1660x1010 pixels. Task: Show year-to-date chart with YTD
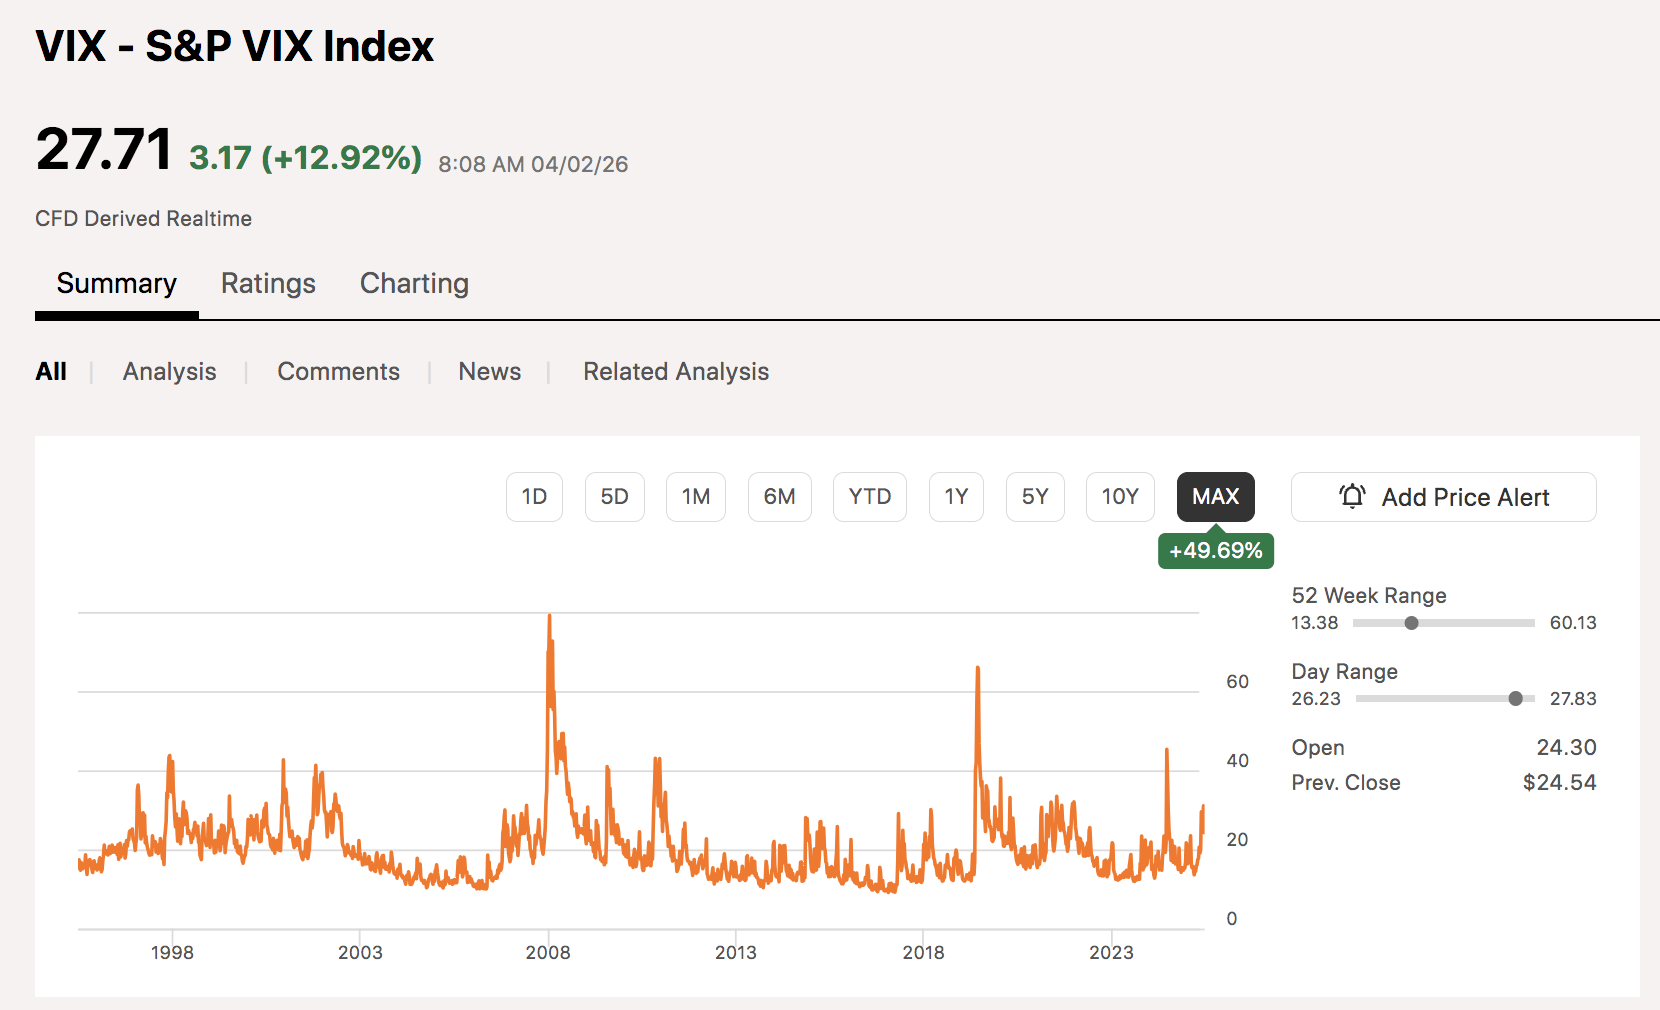[869, 497]
